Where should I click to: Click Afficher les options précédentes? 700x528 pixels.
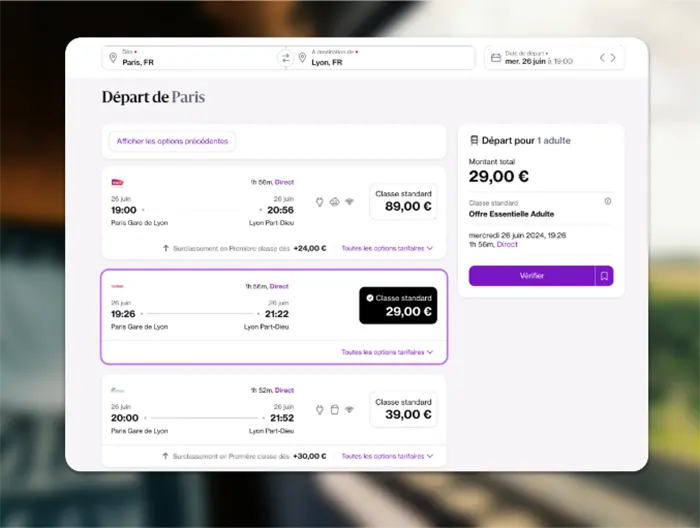172,141
